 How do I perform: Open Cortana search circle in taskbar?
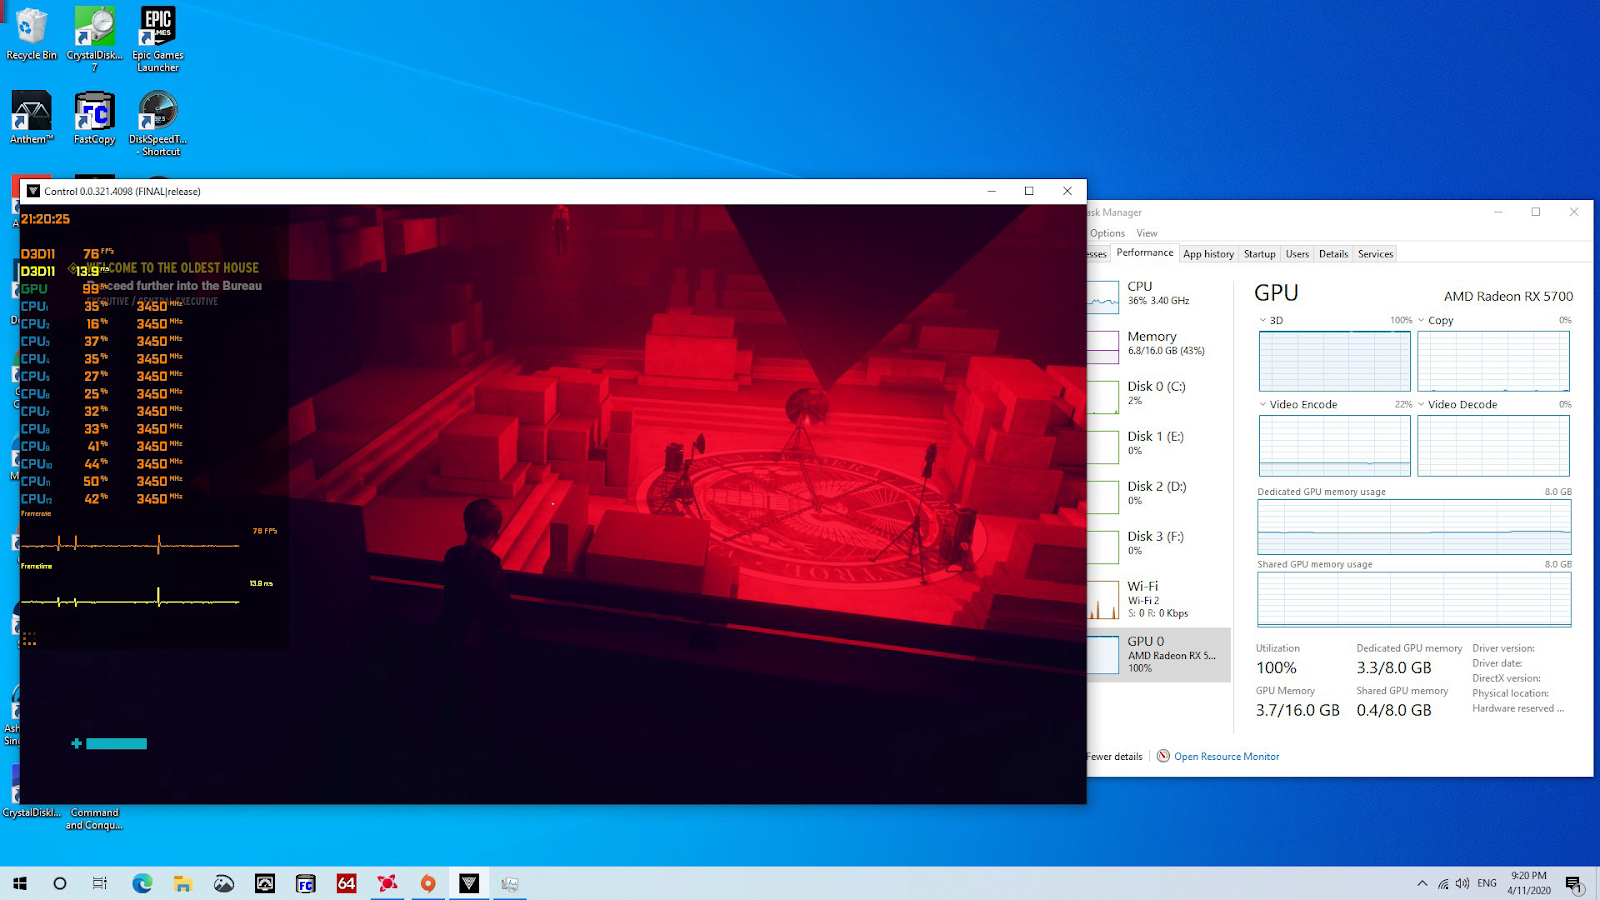[60, 883]
